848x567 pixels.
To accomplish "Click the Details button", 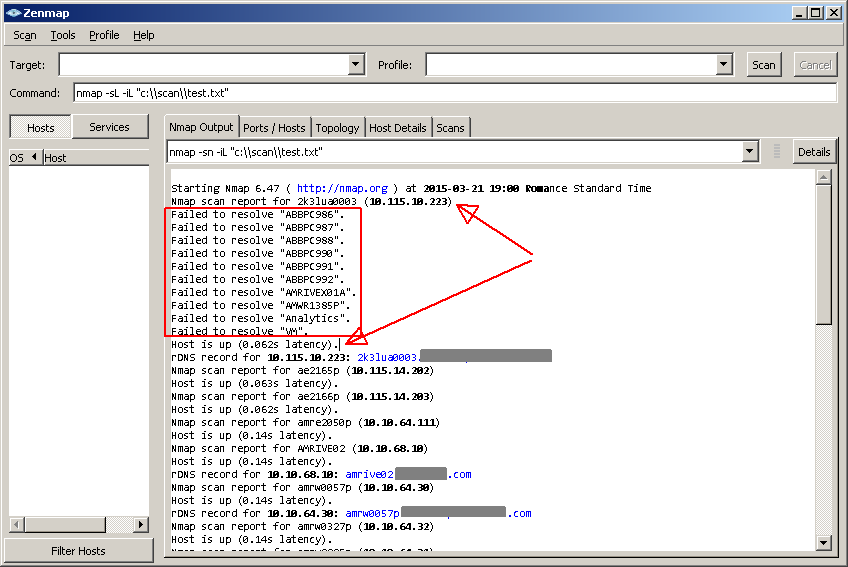I will click(814, 152).
